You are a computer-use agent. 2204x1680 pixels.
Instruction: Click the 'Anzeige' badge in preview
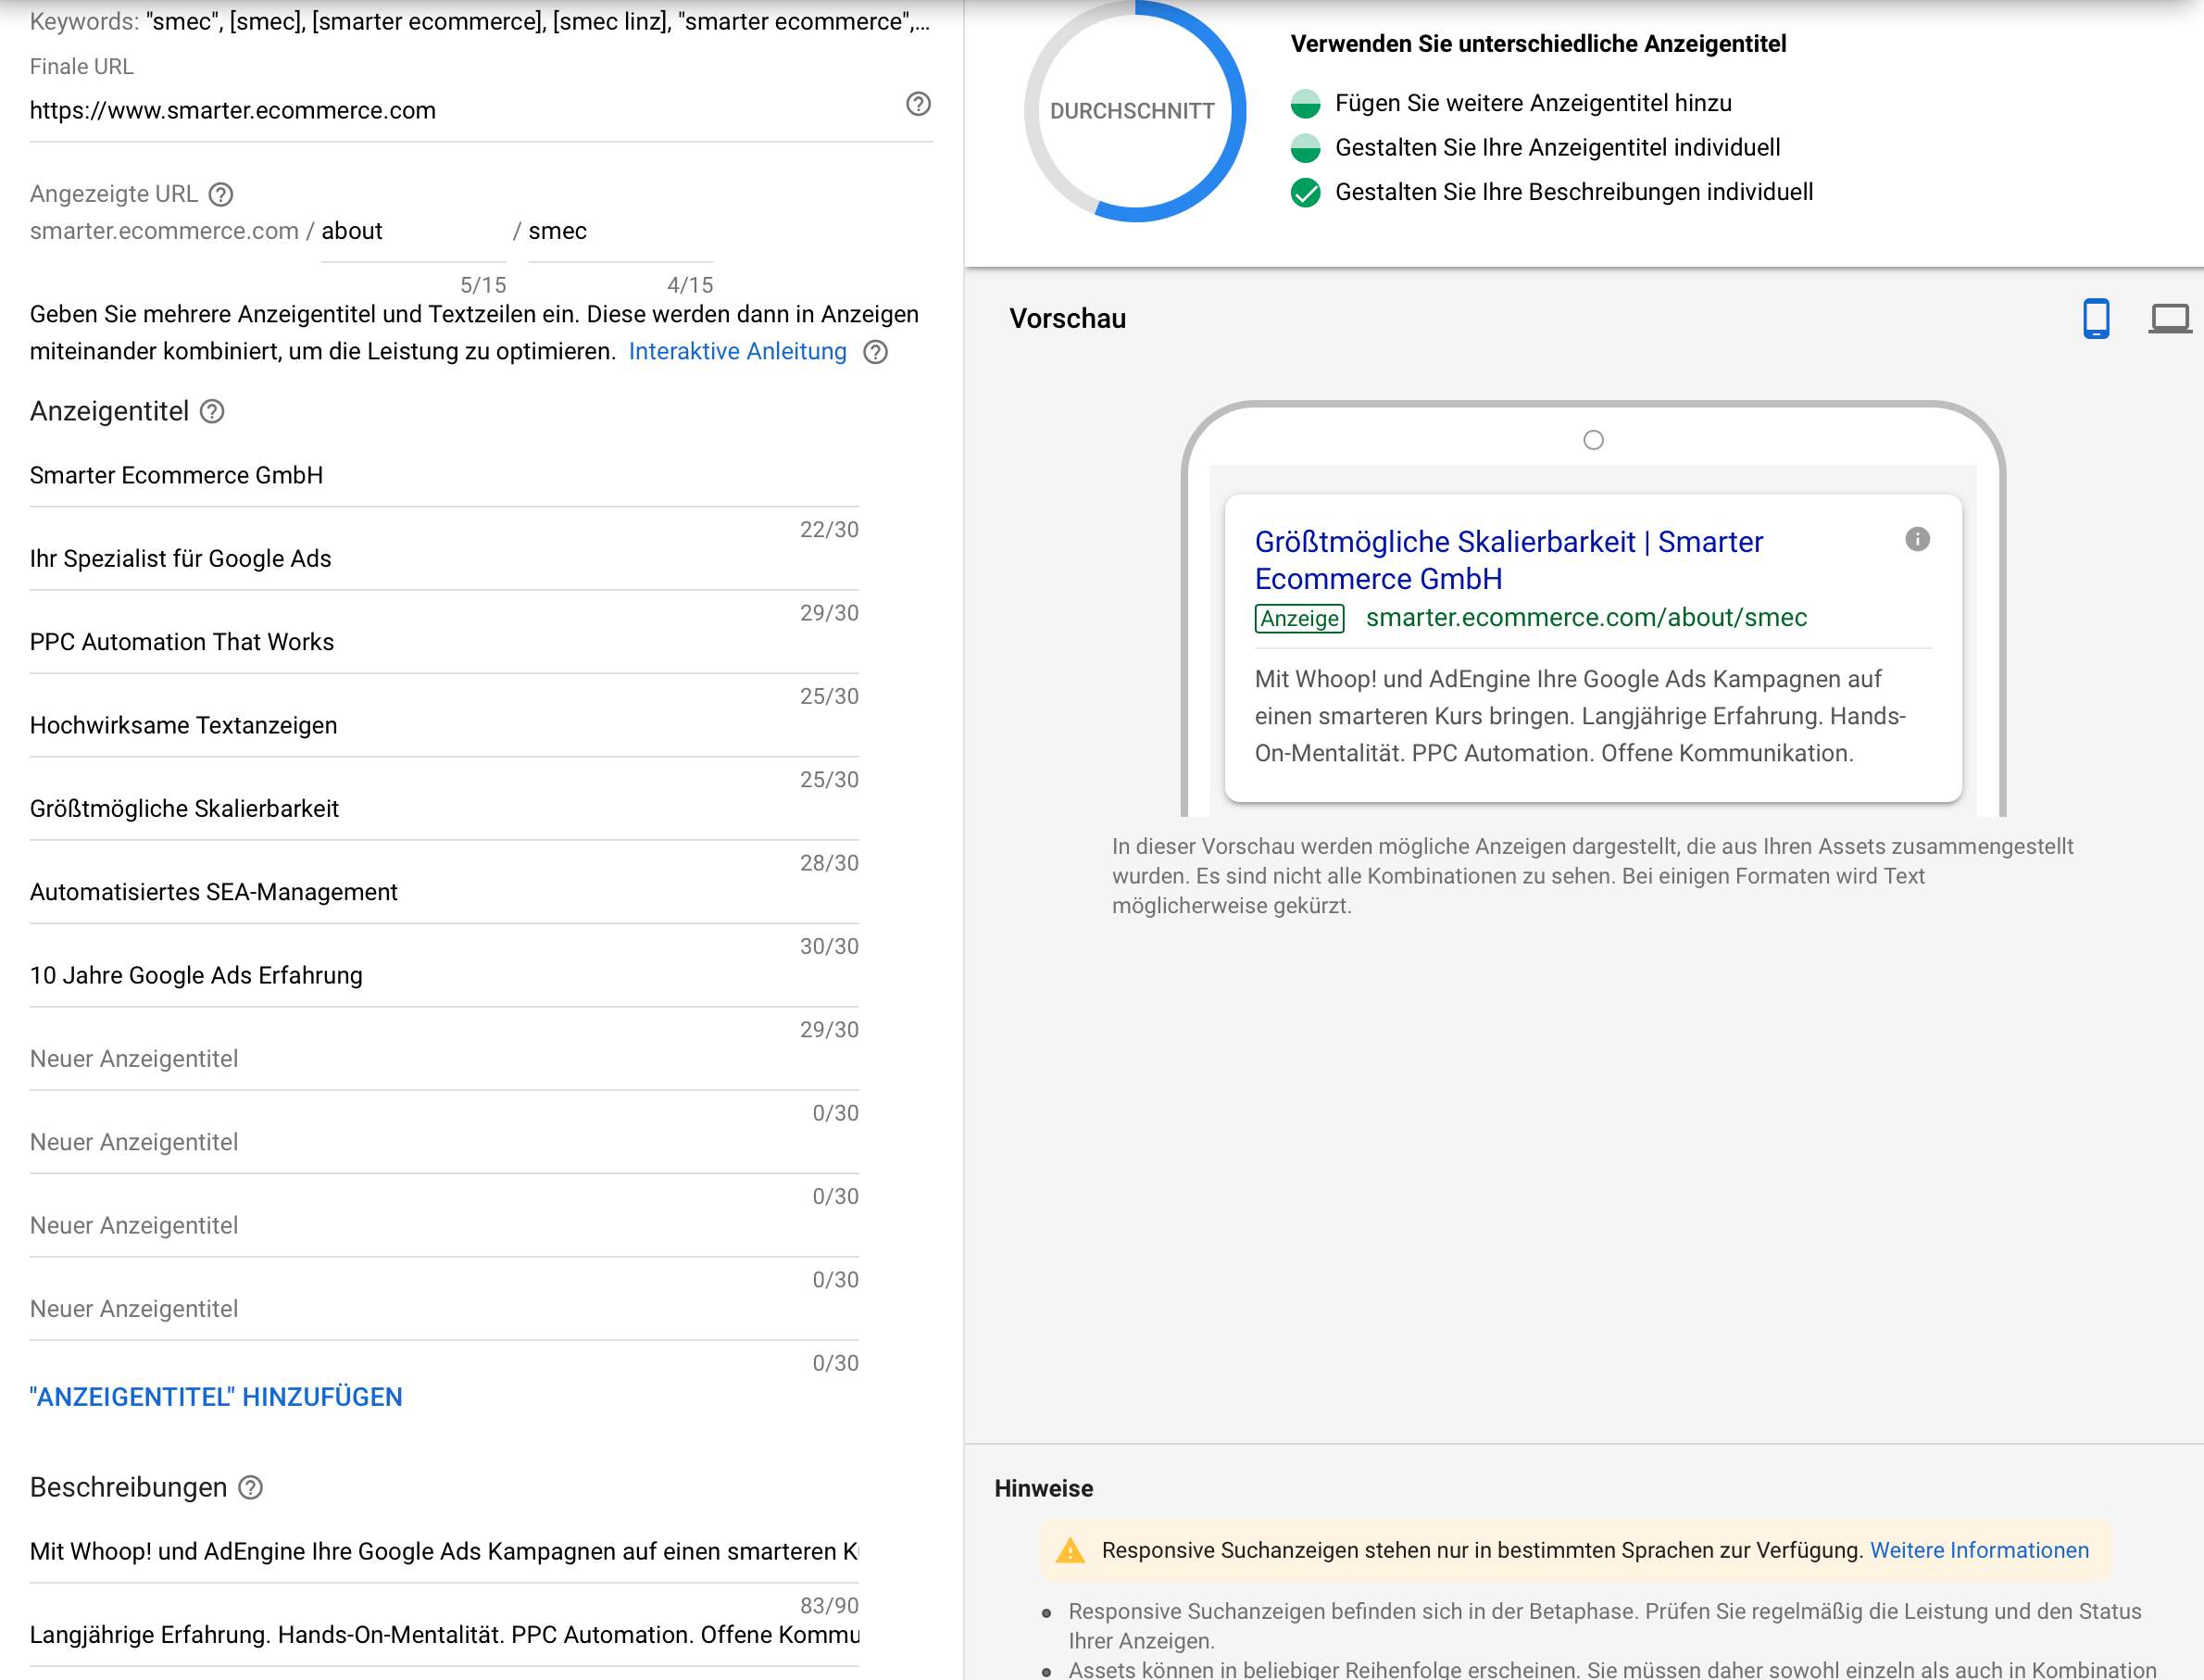(1299, 619)
